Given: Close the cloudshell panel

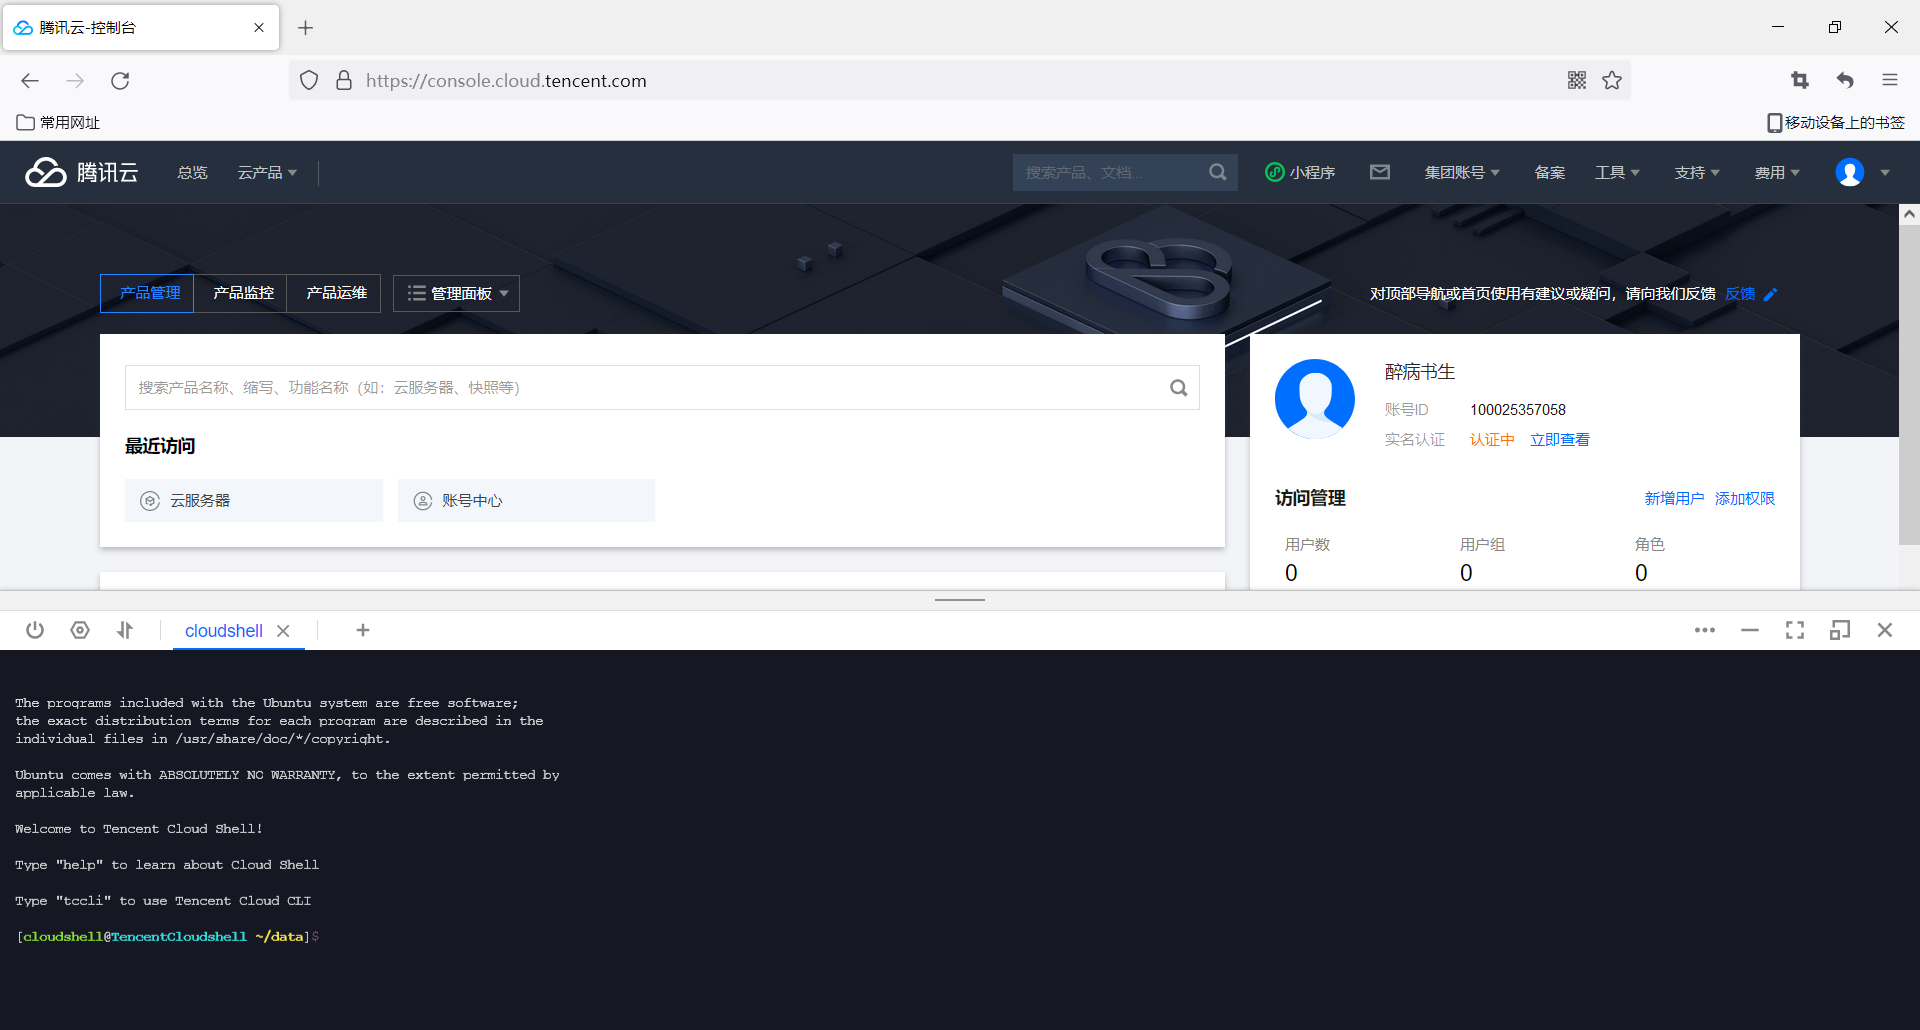Looking at the screenshot, I should (1885, 630).
